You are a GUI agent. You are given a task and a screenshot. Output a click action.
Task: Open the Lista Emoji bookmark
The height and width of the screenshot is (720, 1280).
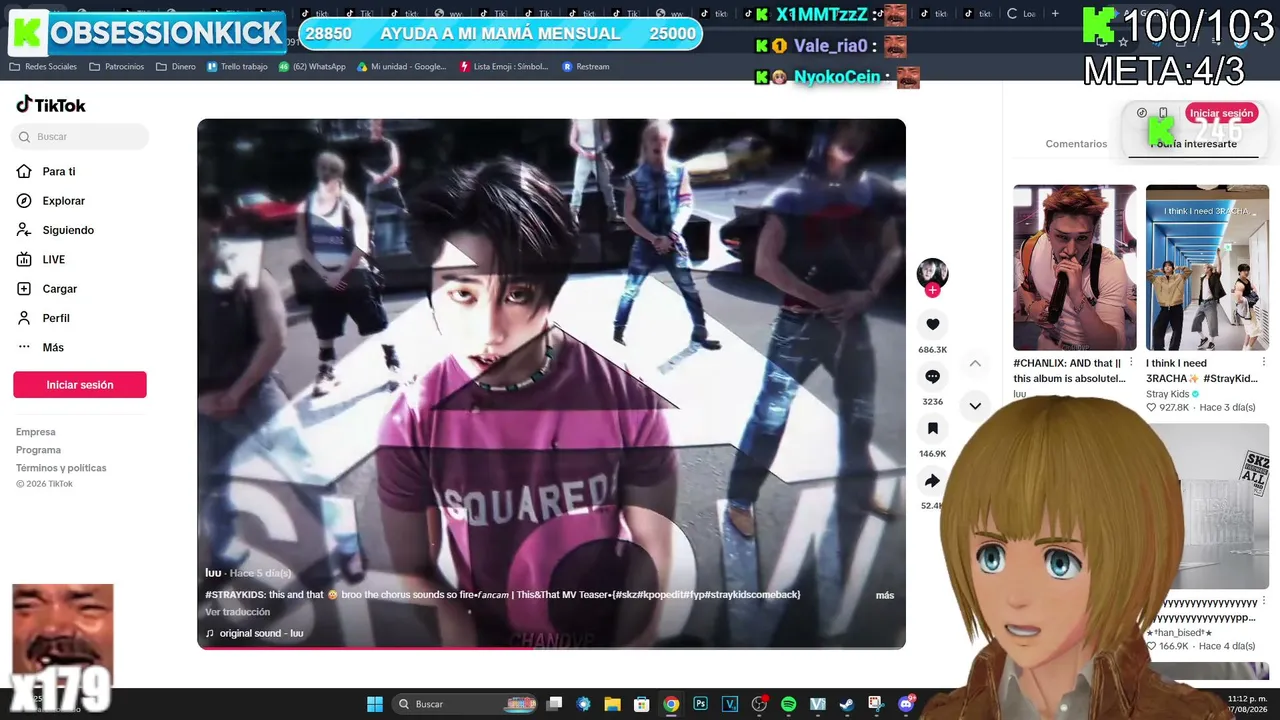pos(504,67)
